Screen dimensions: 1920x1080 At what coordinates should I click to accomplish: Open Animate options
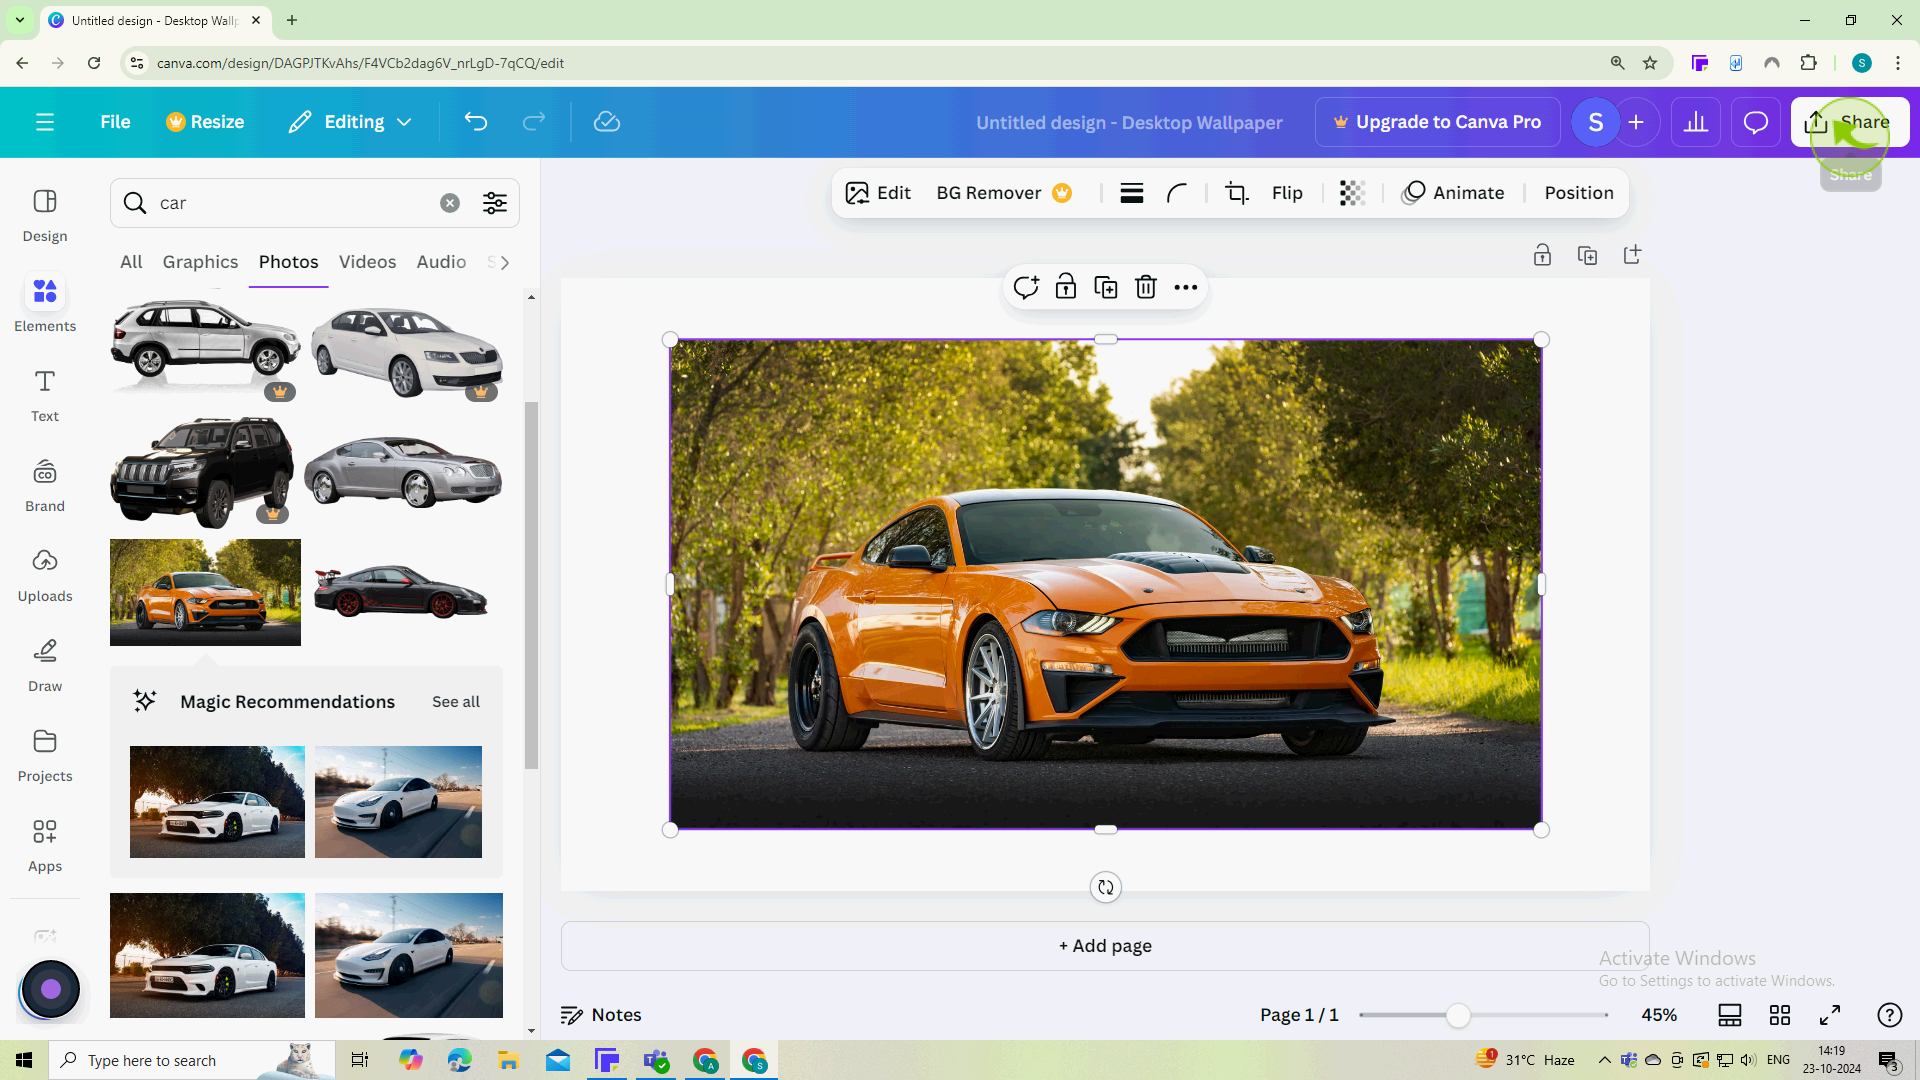[x=1453, y=193]
